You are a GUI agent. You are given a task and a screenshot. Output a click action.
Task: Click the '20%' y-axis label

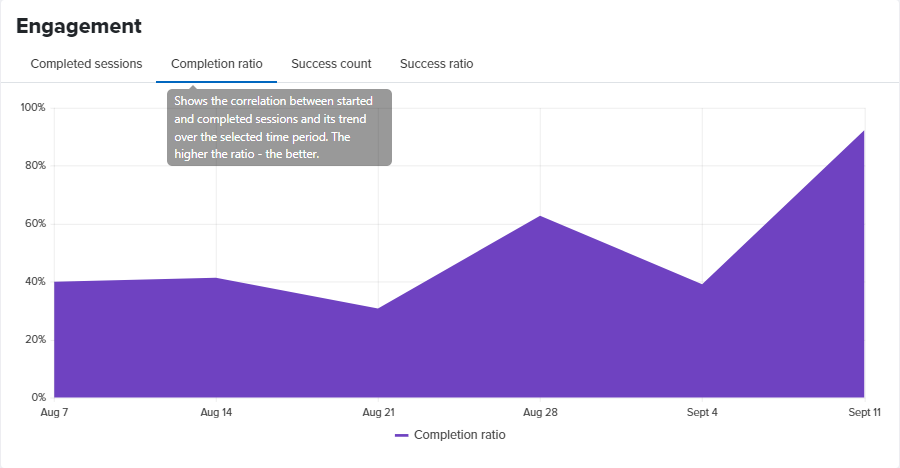pos(35,339)
